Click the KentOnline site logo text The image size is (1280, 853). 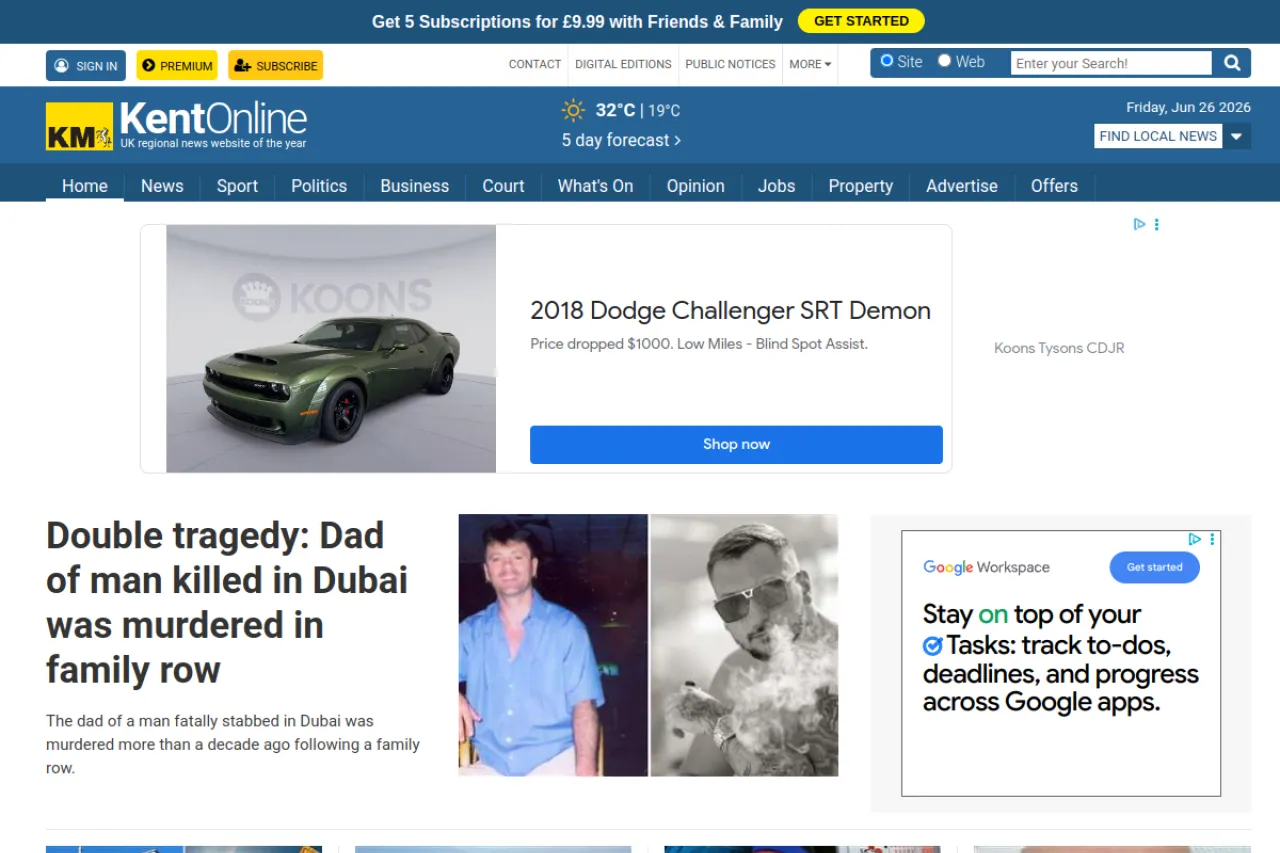pos(213,119)
